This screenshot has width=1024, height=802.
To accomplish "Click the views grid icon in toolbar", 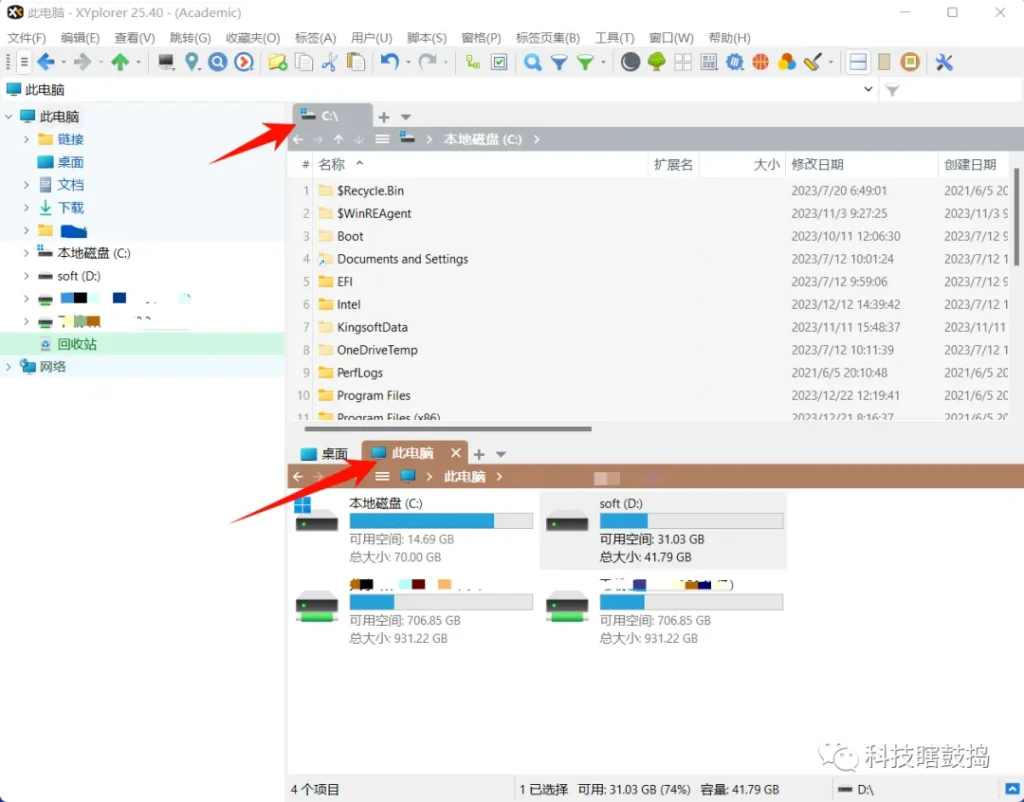I will tap(683, 62).
